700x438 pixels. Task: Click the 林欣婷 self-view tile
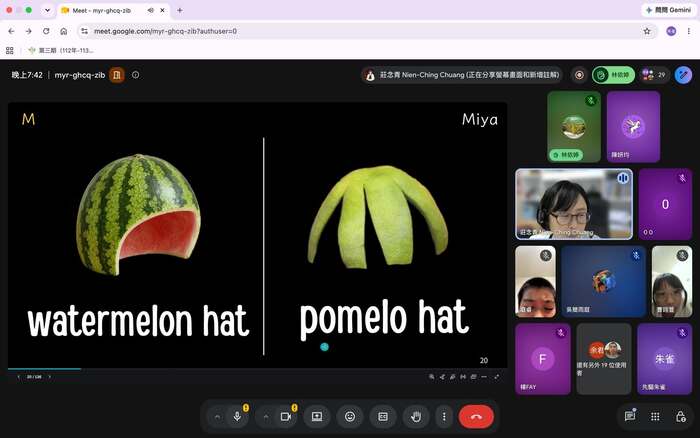(x=574, y=126)
